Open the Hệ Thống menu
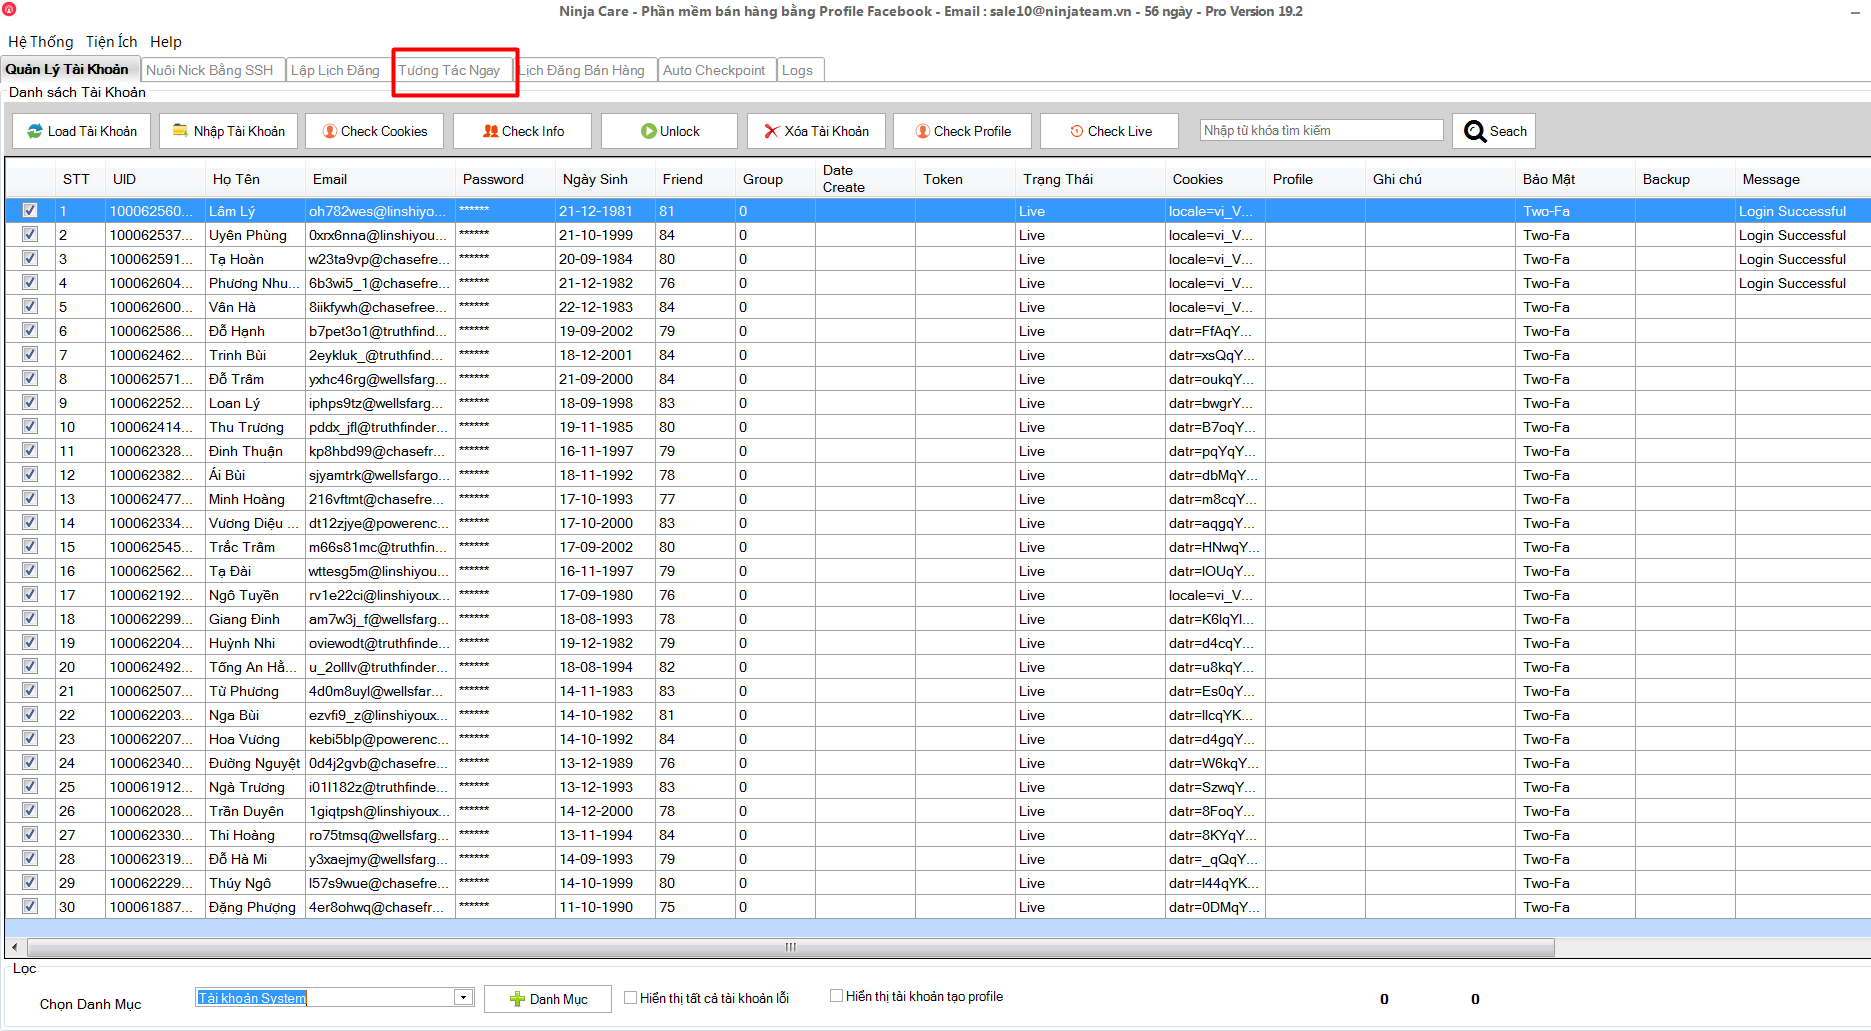The image size is (1871, 1031). [41, 42]
